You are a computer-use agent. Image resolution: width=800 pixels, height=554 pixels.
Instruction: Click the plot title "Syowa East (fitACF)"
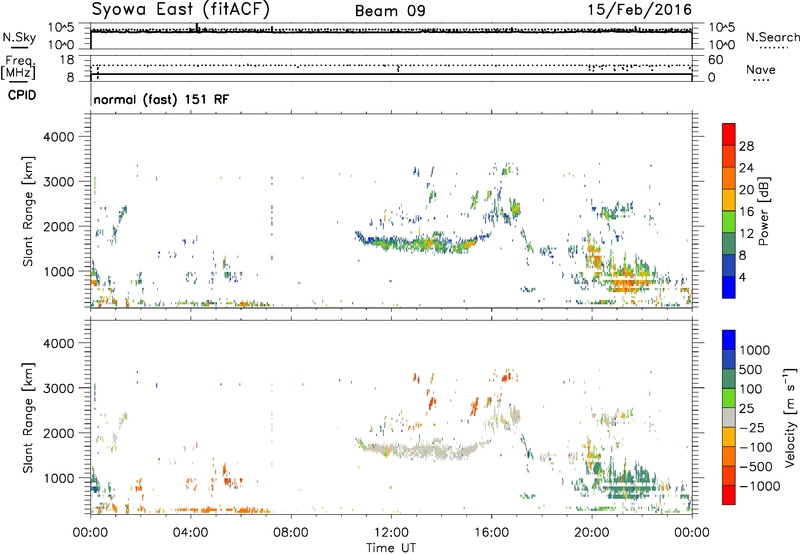click(180, 9)
